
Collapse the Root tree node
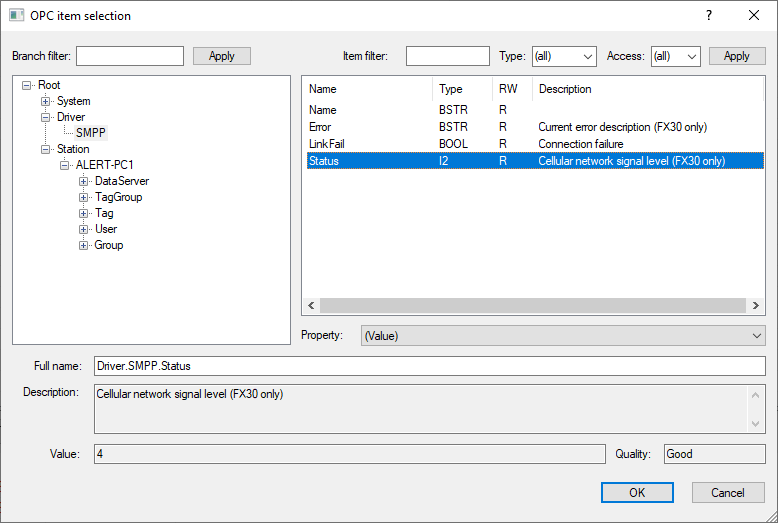[29, 86]
